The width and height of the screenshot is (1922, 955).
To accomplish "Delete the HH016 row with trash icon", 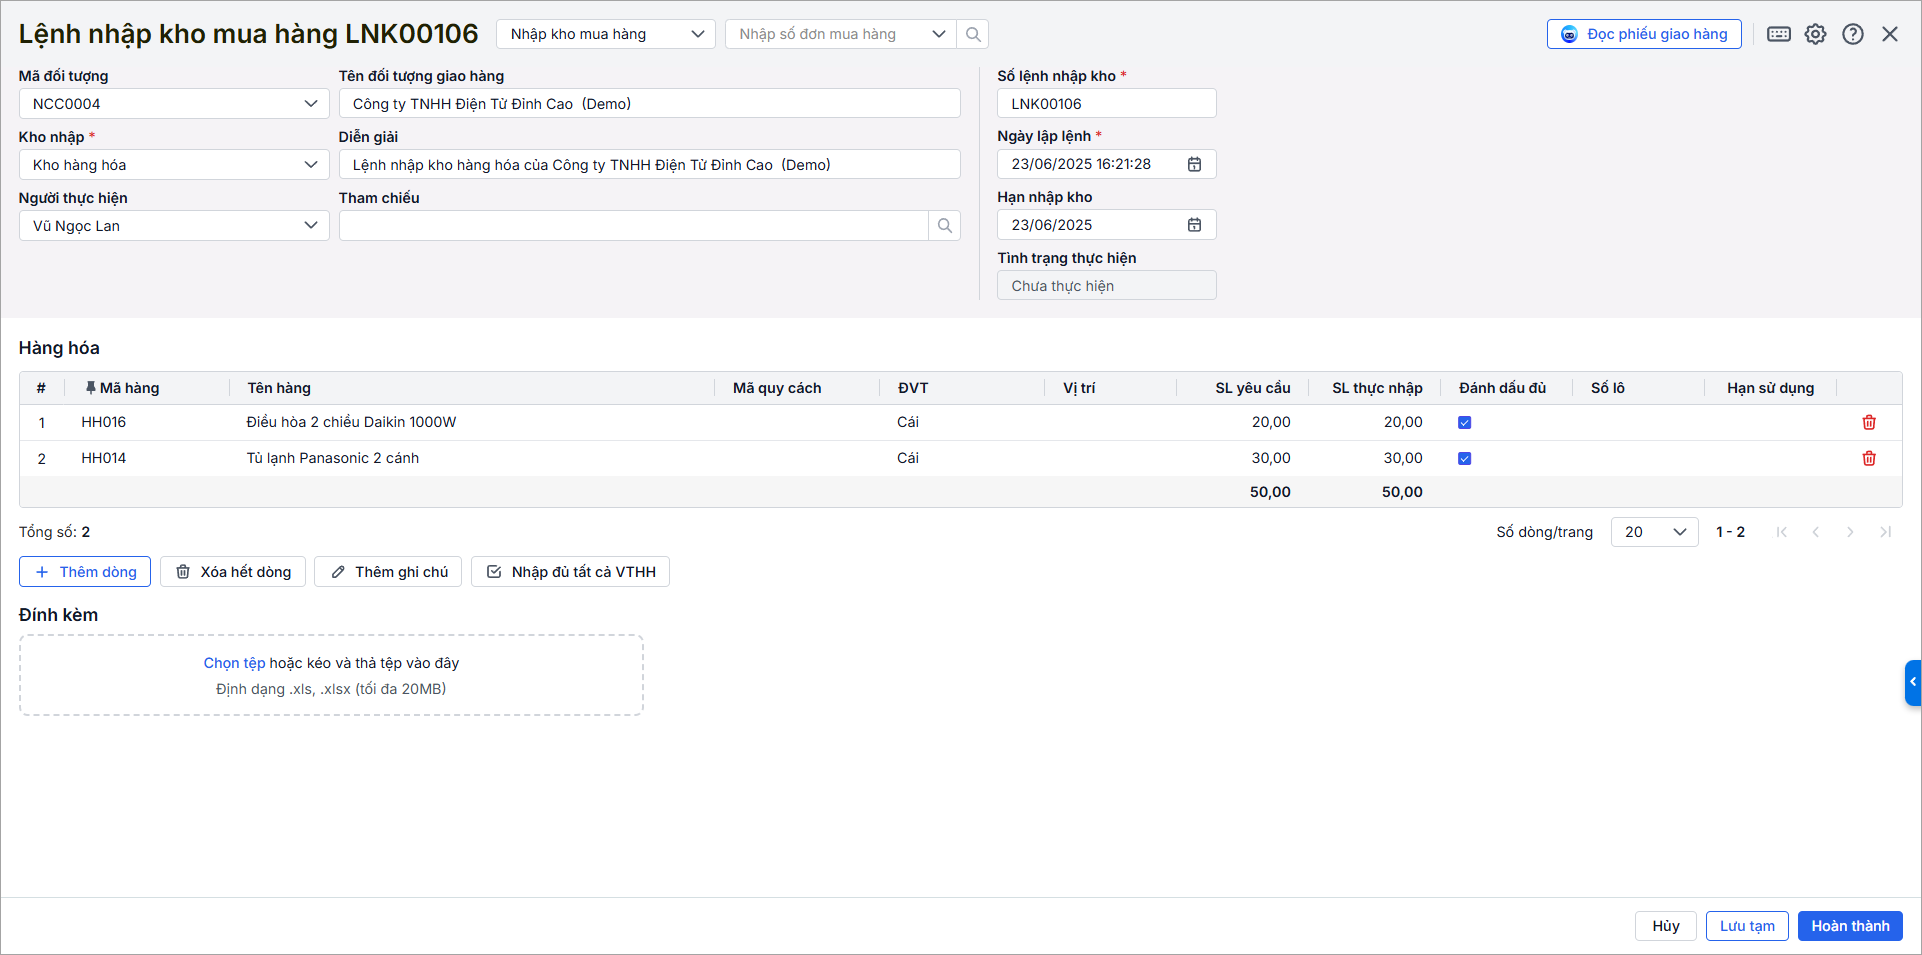I will (x=1868, y=422).
